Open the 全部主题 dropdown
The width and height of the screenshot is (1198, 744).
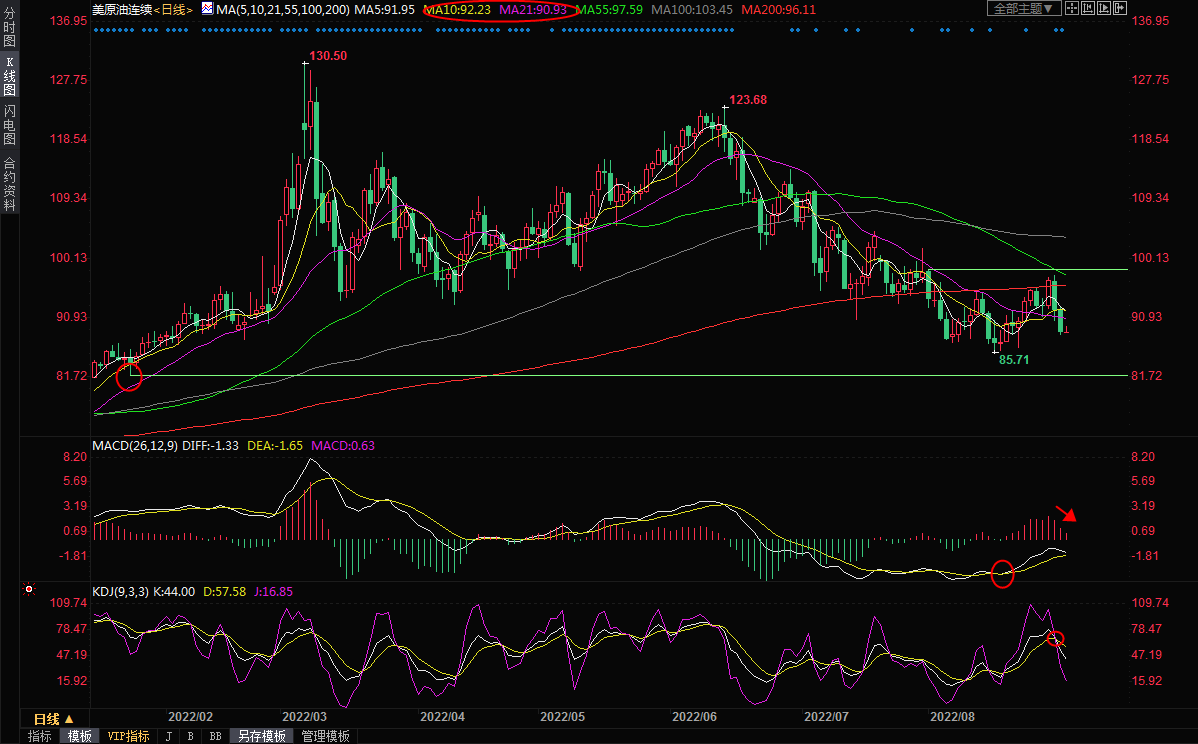click(x=1023, y=8)
